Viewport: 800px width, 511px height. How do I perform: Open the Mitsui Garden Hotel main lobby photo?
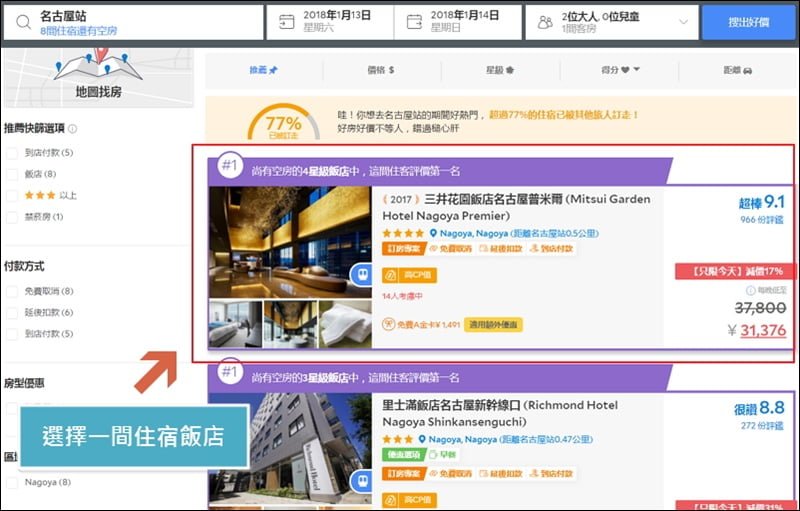(290, 242)
